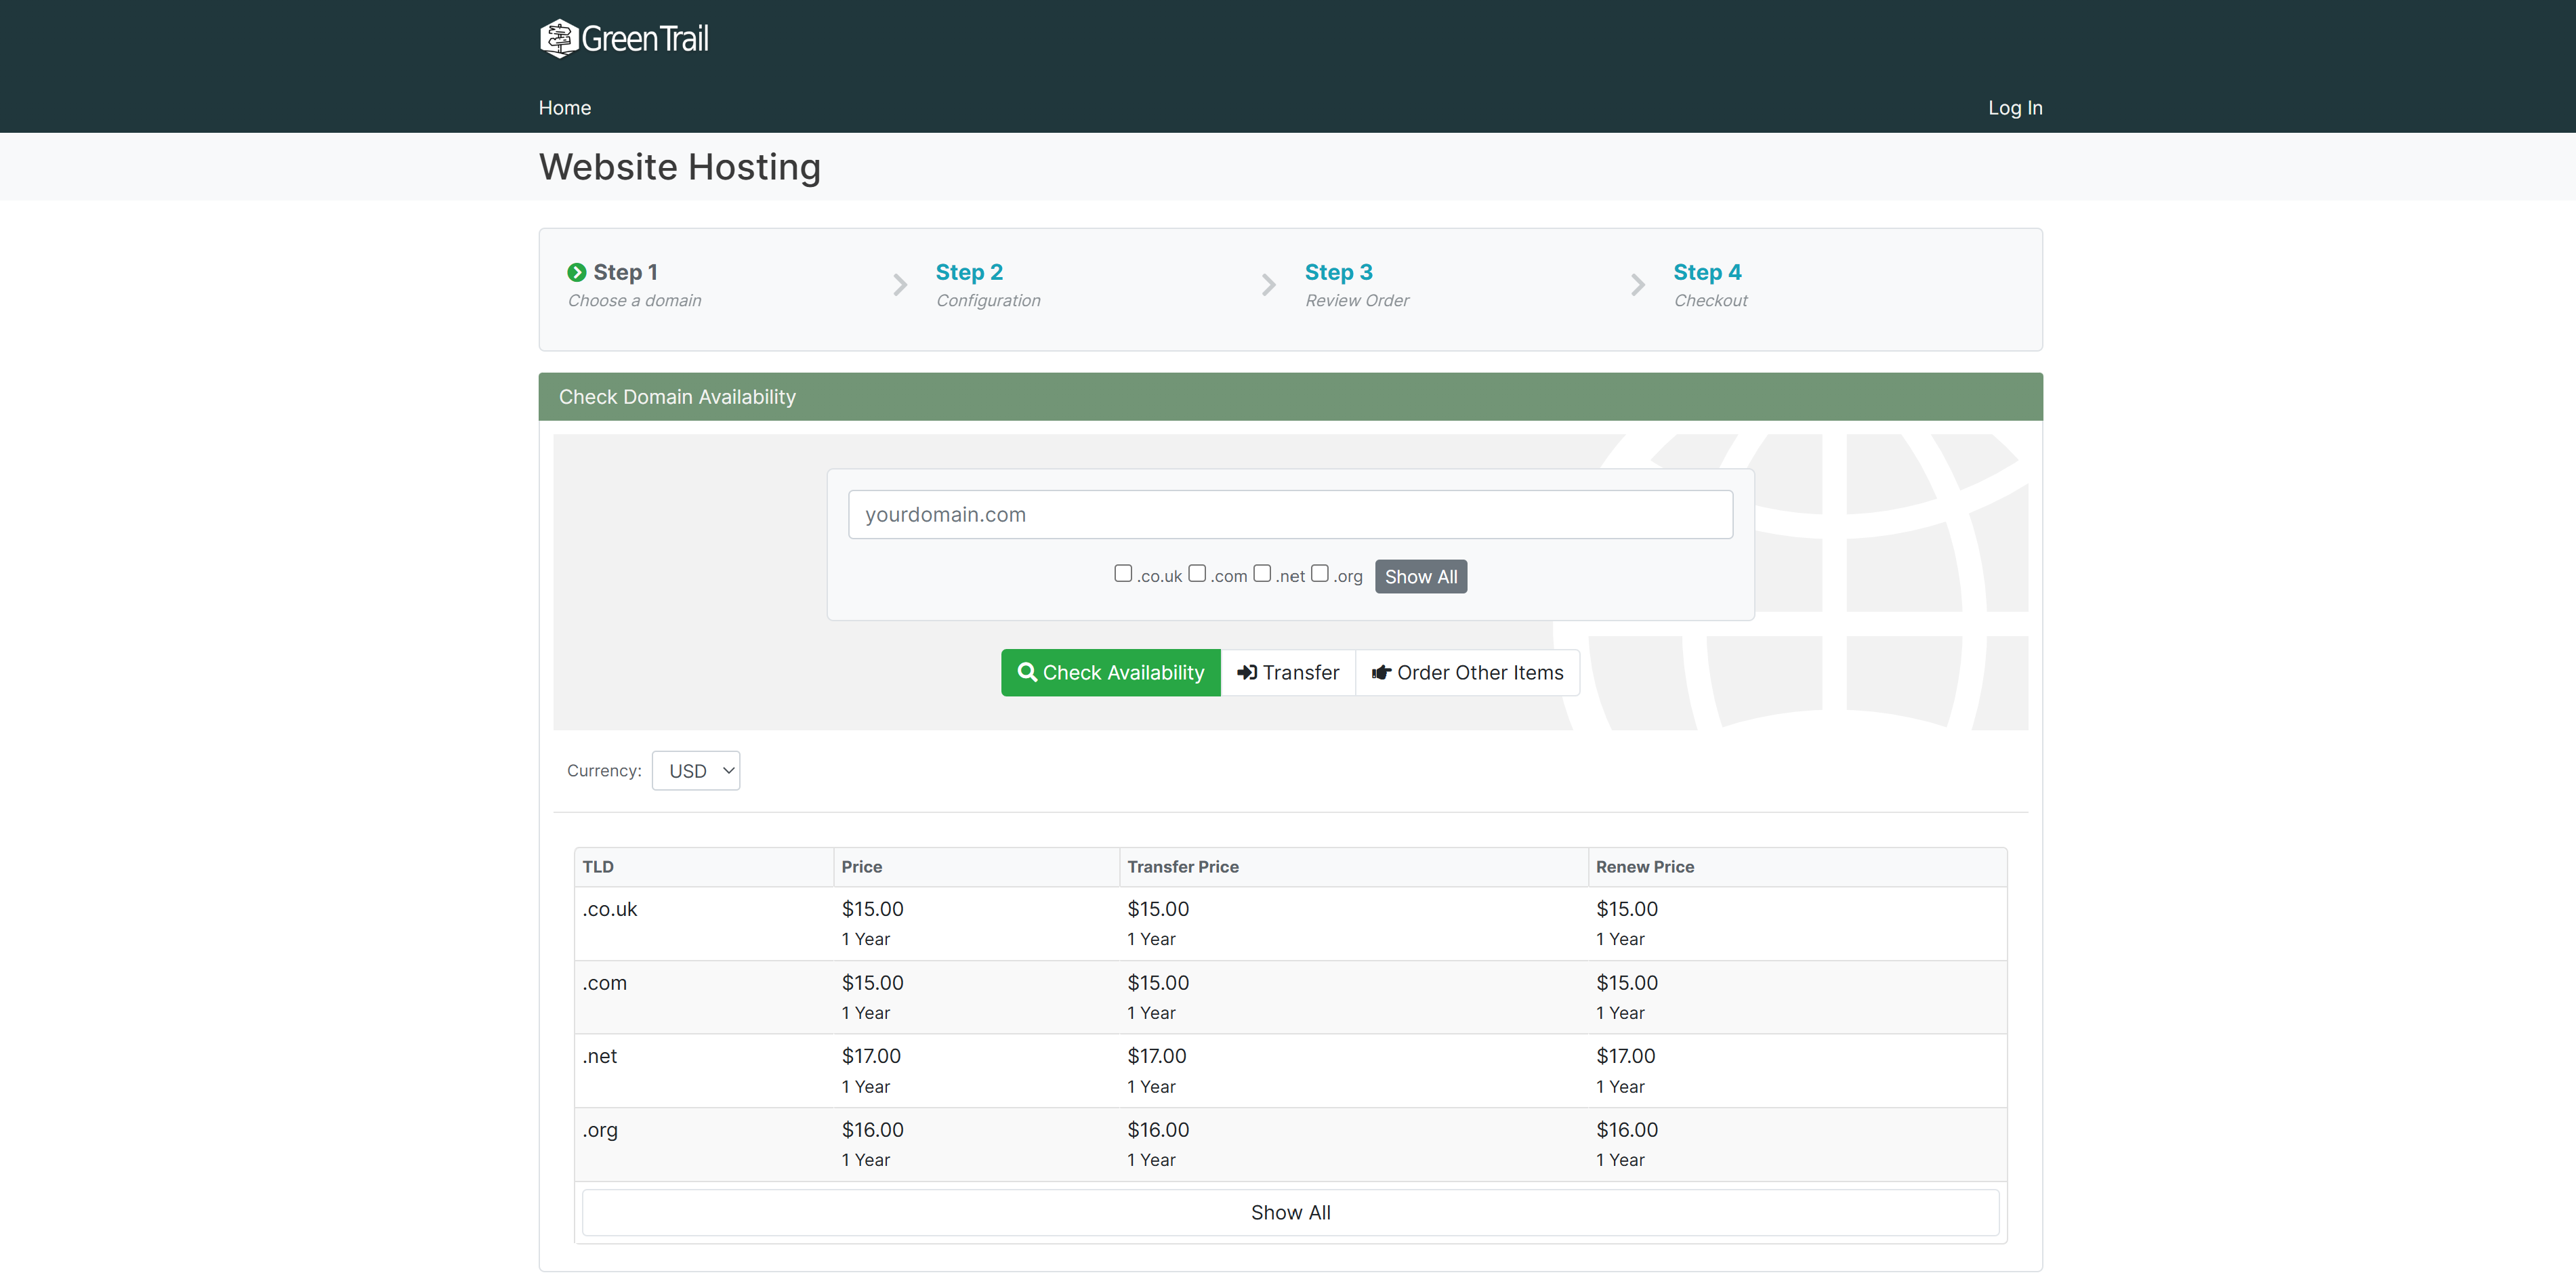The width and height of the screenshot is (2576, 1275).
Task: Click the pointing hand icon on Order Other Items
Action: click(x=1381, y=673)
